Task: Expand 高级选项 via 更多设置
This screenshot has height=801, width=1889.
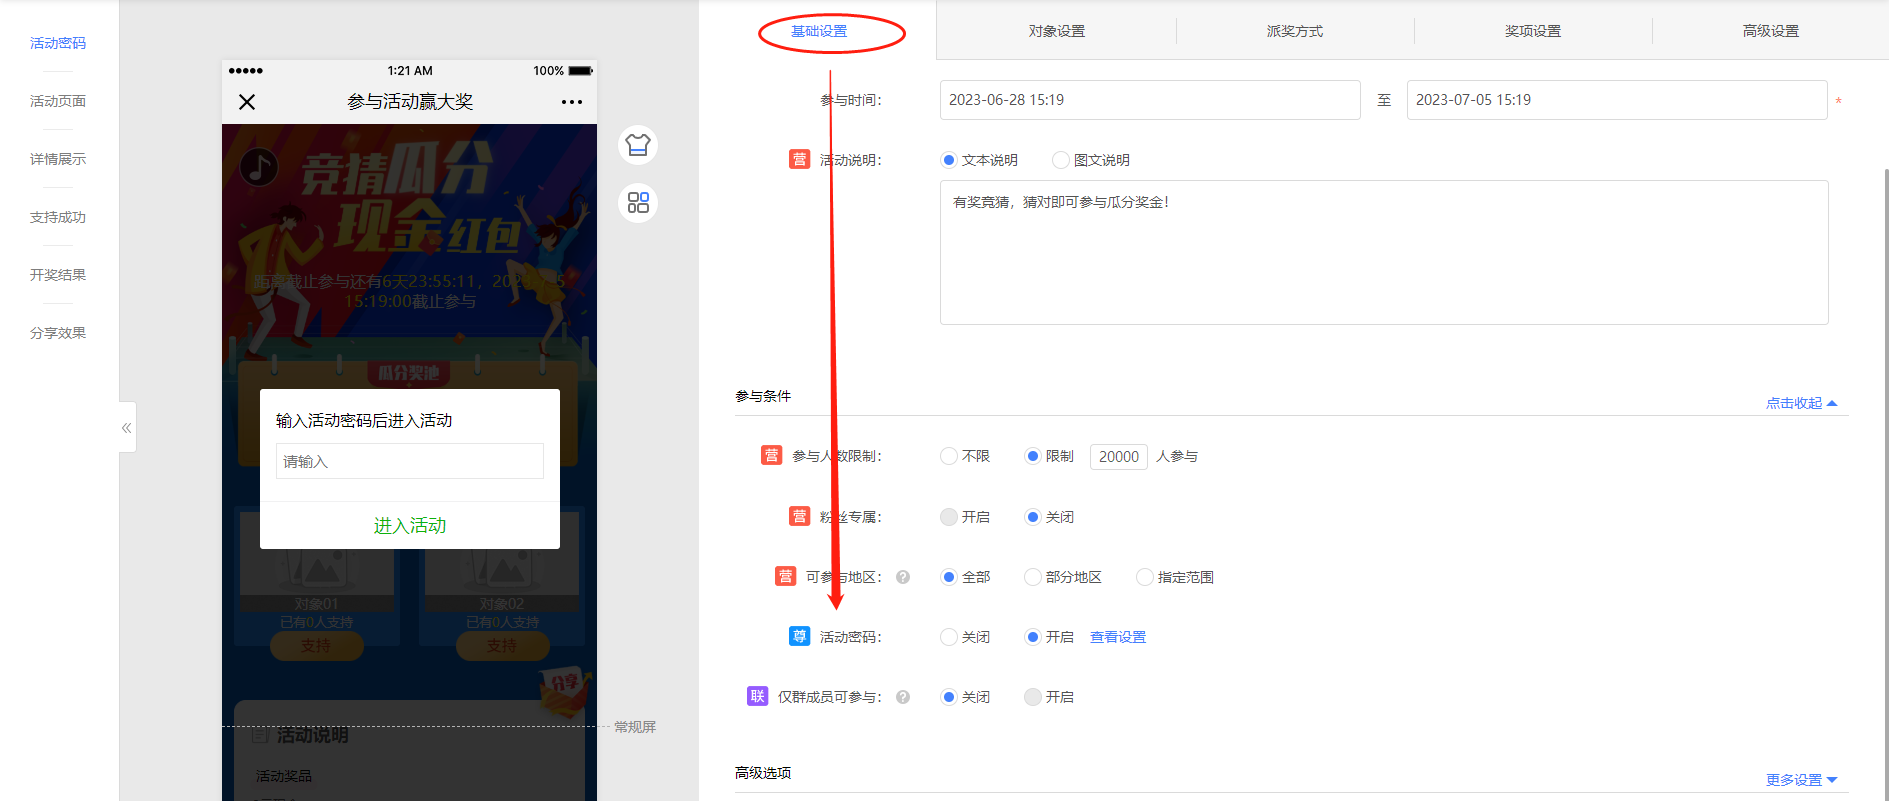Action: pyautogui.click(x=1801, y=780)
